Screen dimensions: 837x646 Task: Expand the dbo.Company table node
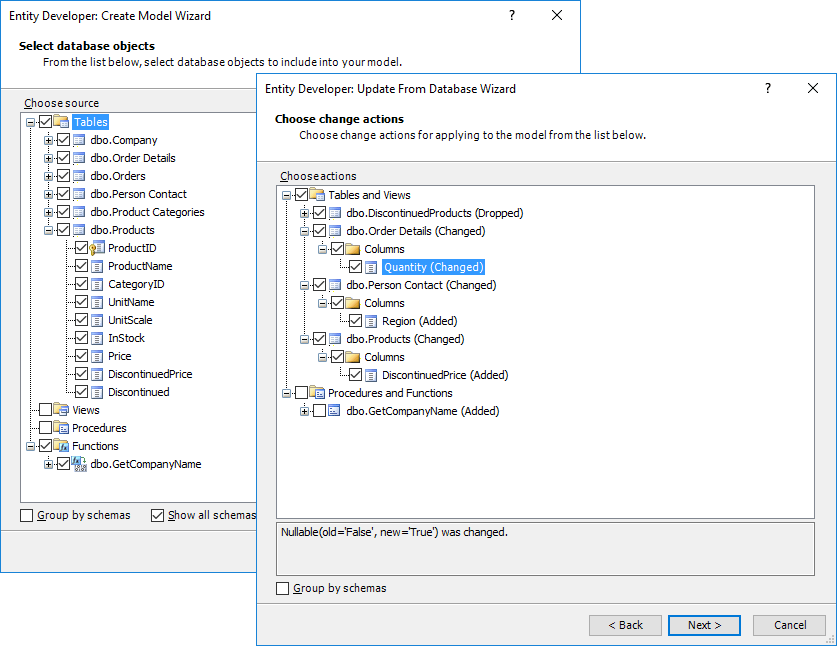47,140
